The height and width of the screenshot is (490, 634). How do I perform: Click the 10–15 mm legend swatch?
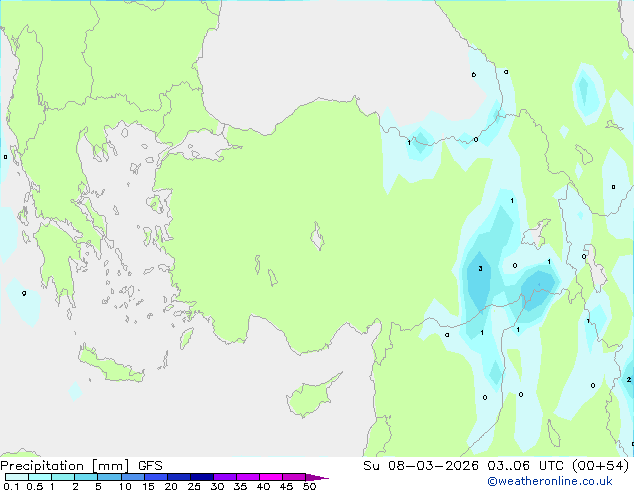click(x=132, y=477)
